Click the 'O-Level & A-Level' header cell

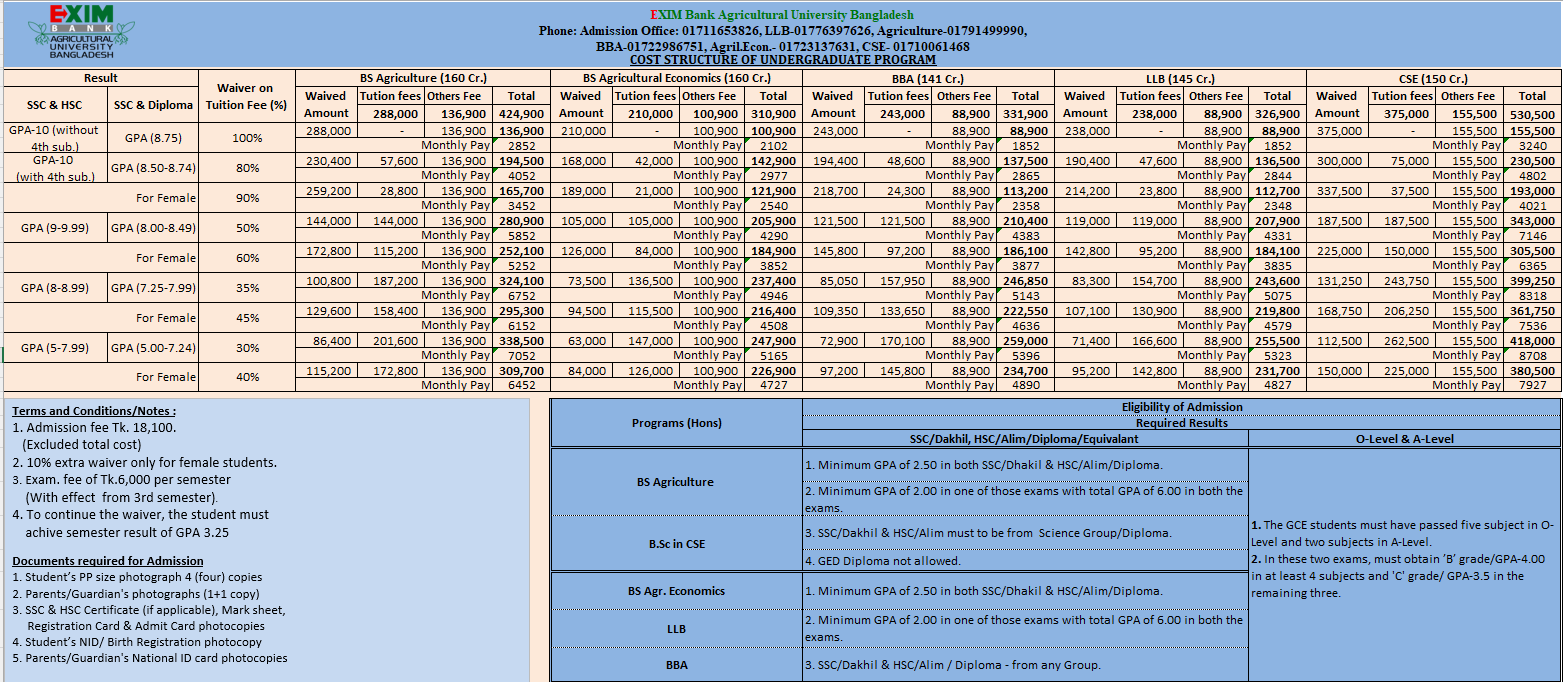(1404, 438)
